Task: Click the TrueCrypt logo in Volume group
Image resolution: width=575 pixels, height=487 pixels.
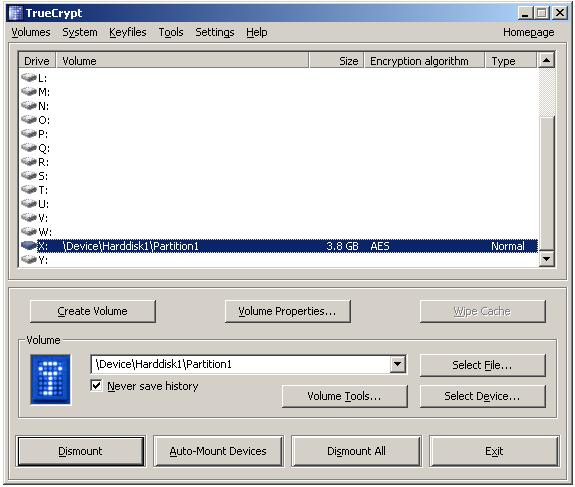Action: (51, 379)
